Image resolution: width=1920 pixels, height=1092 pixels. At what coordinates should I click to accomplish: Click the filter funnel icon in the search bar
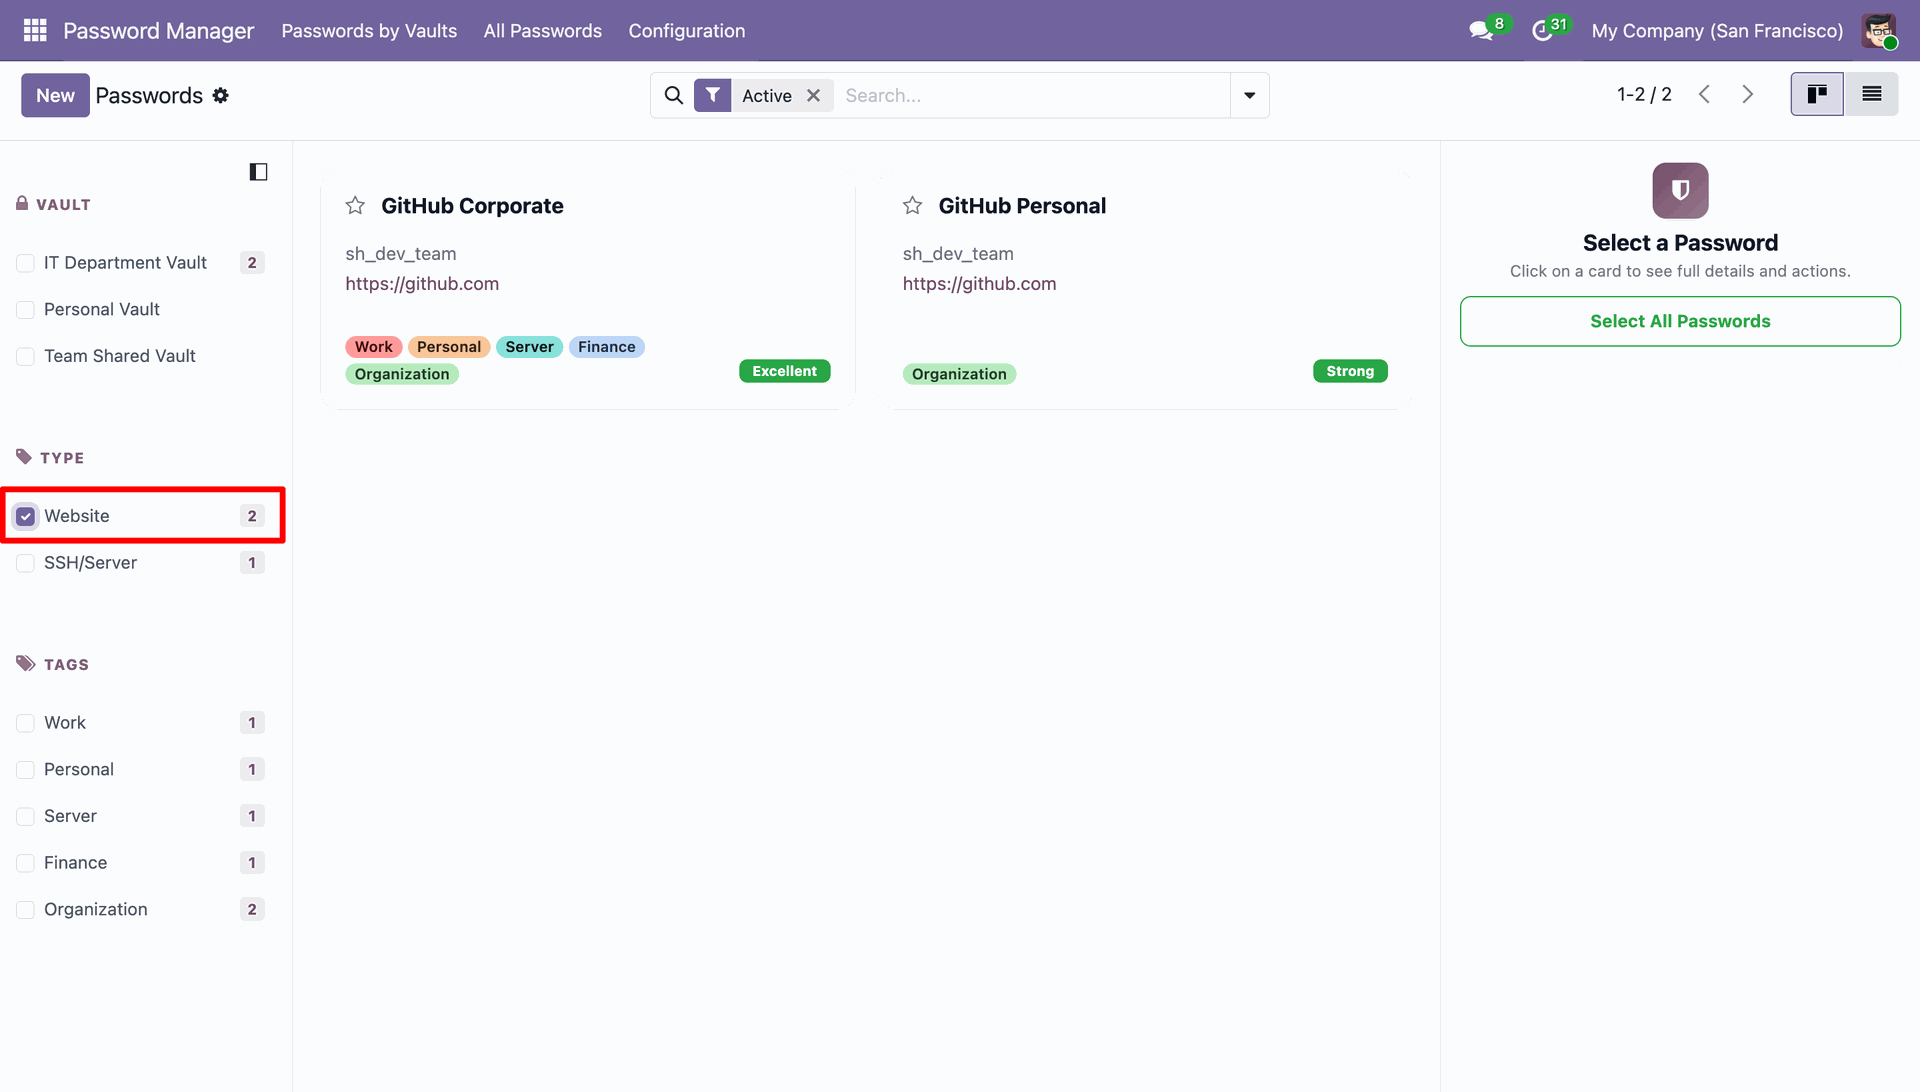[x=712, y=95]
